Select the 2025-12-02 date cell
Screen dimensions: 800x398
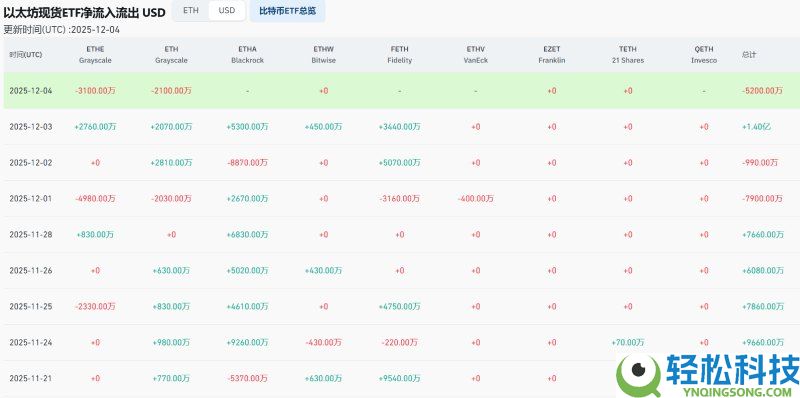click(x=31, y=163)
